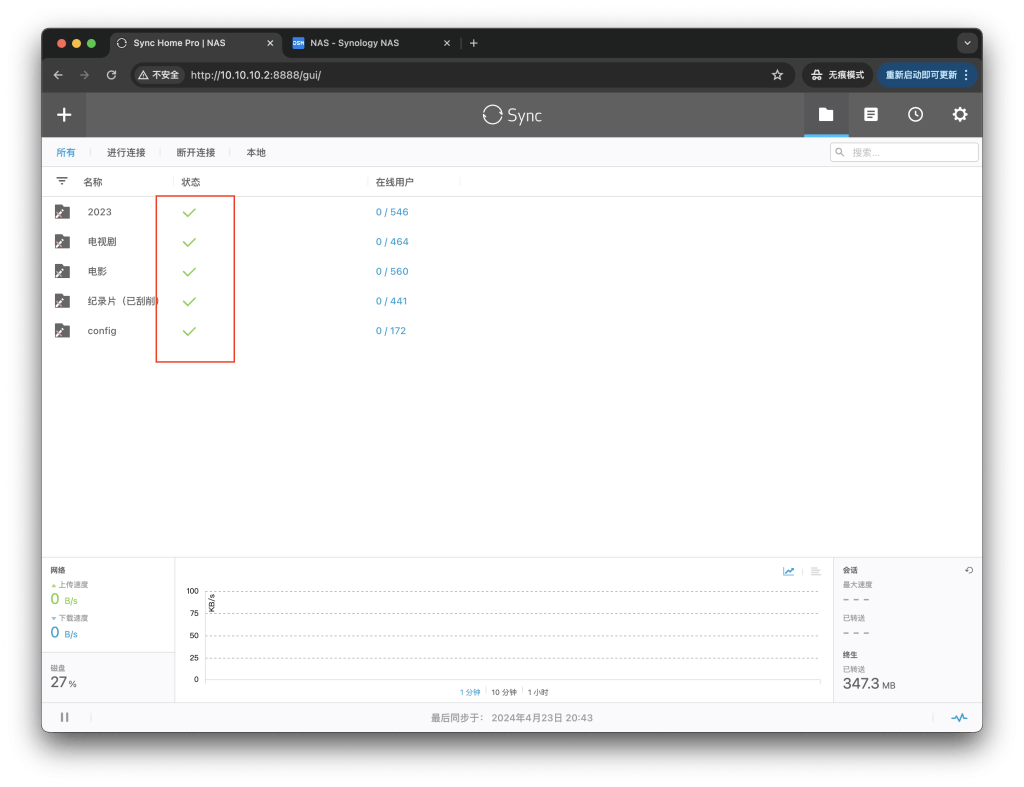Close the NAS - Synology NAS tab

(x=447, y=43)
